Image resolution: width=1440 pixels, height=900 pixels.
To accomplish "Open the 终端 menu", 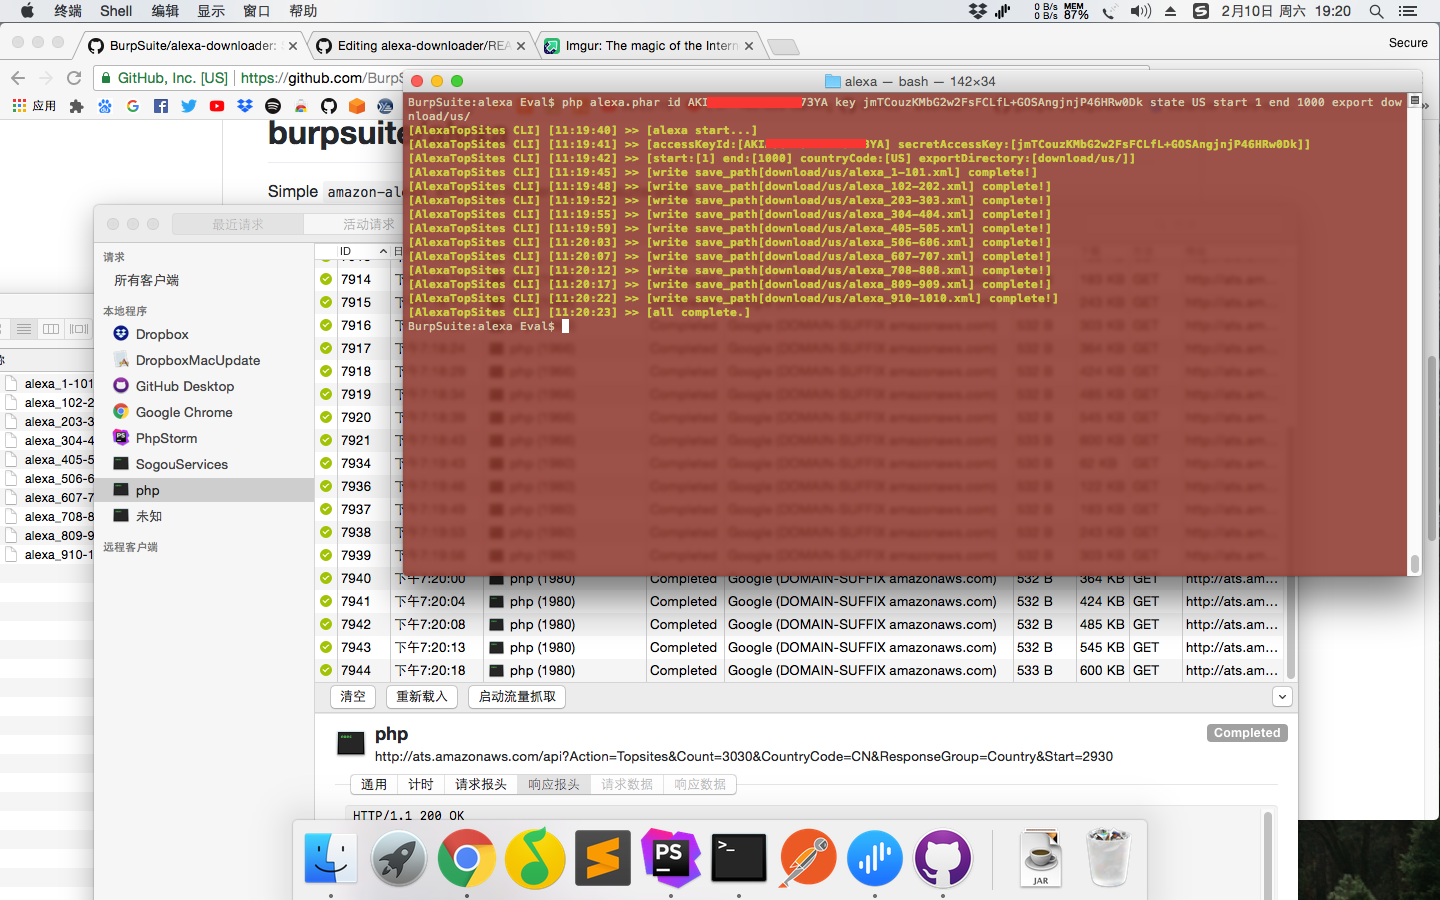I will click(x=68, y=11).
